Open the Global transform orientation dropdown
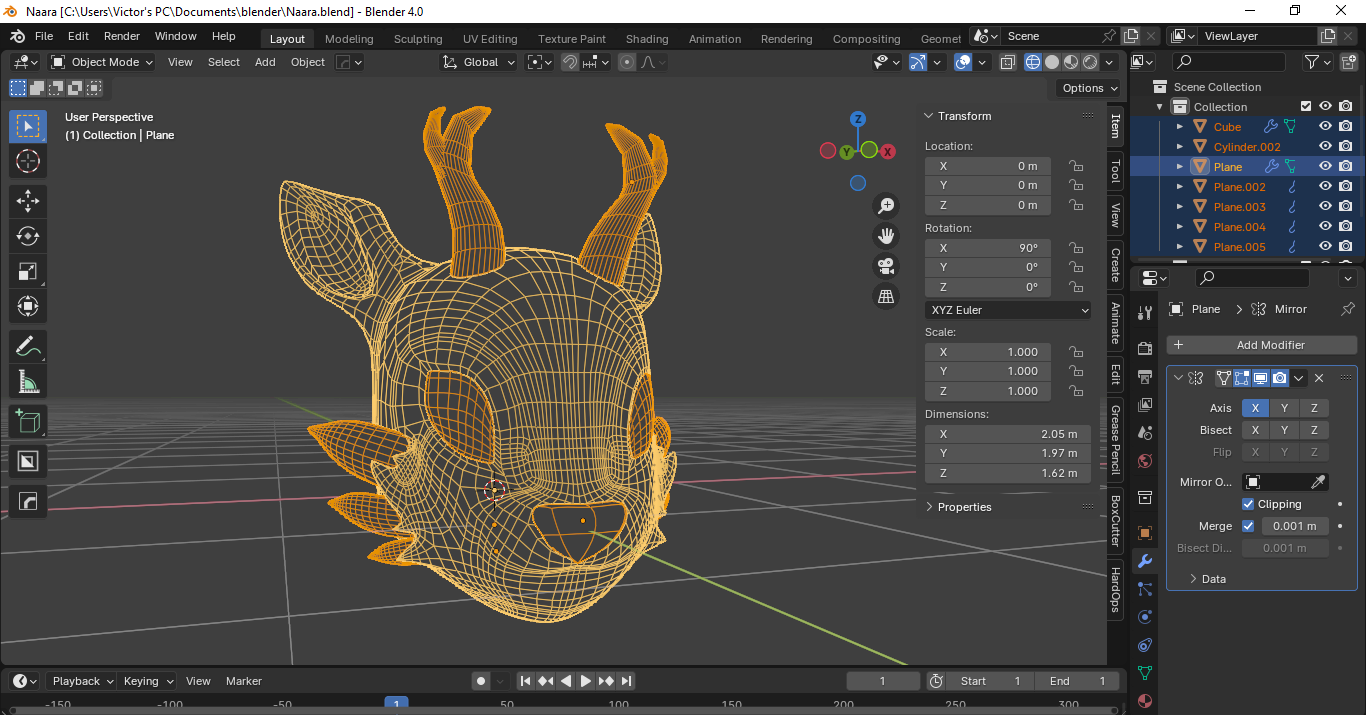This screenshot has width=1366, height=715. pyautogui.click(x=479, y=62)
